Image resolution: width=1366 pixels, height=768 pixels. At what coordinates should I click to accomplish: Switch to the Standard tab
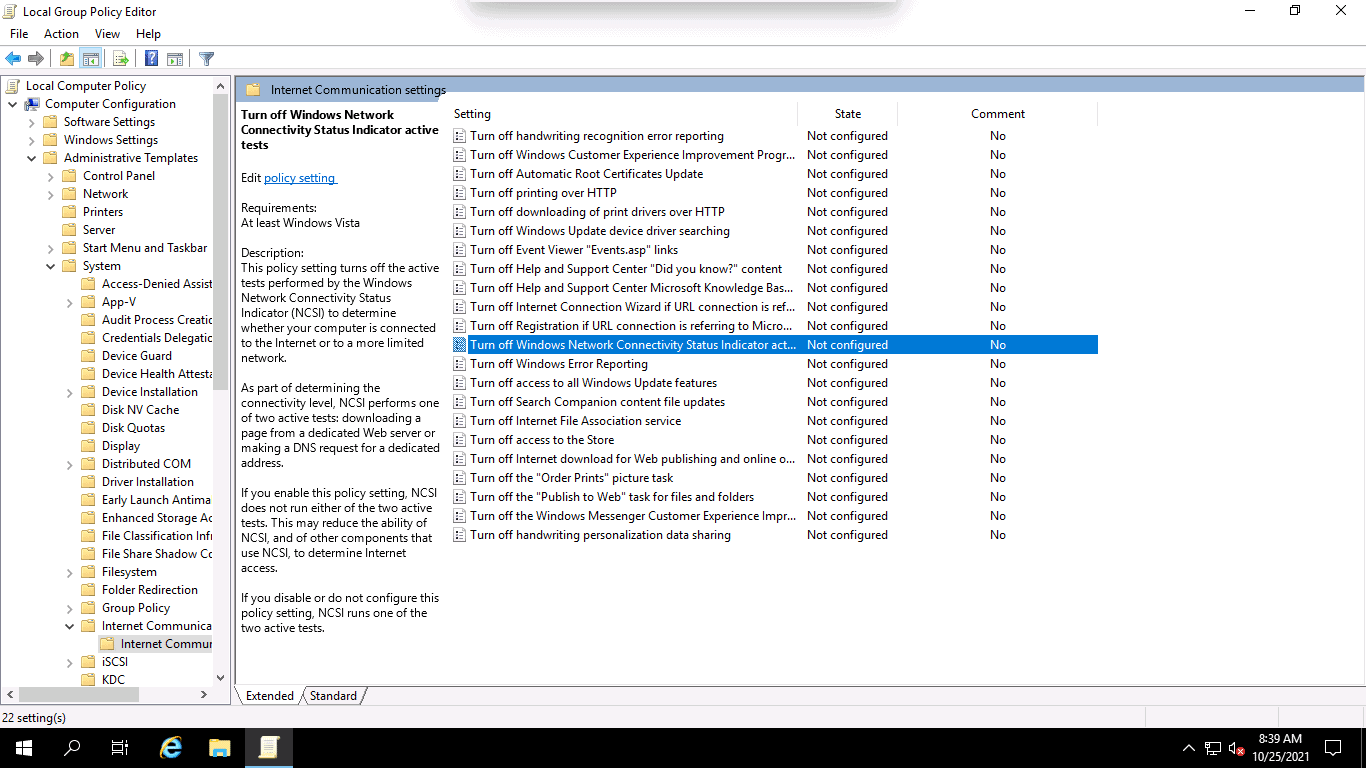point(333,696)
